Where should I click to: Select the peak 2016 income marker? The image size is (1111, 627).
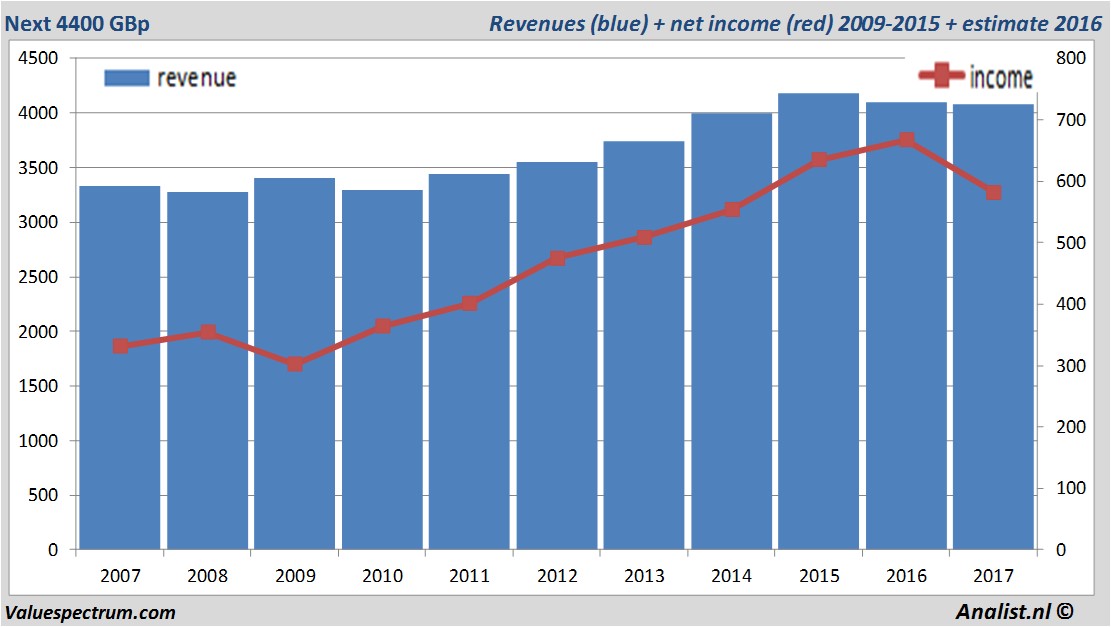[906, 140]
